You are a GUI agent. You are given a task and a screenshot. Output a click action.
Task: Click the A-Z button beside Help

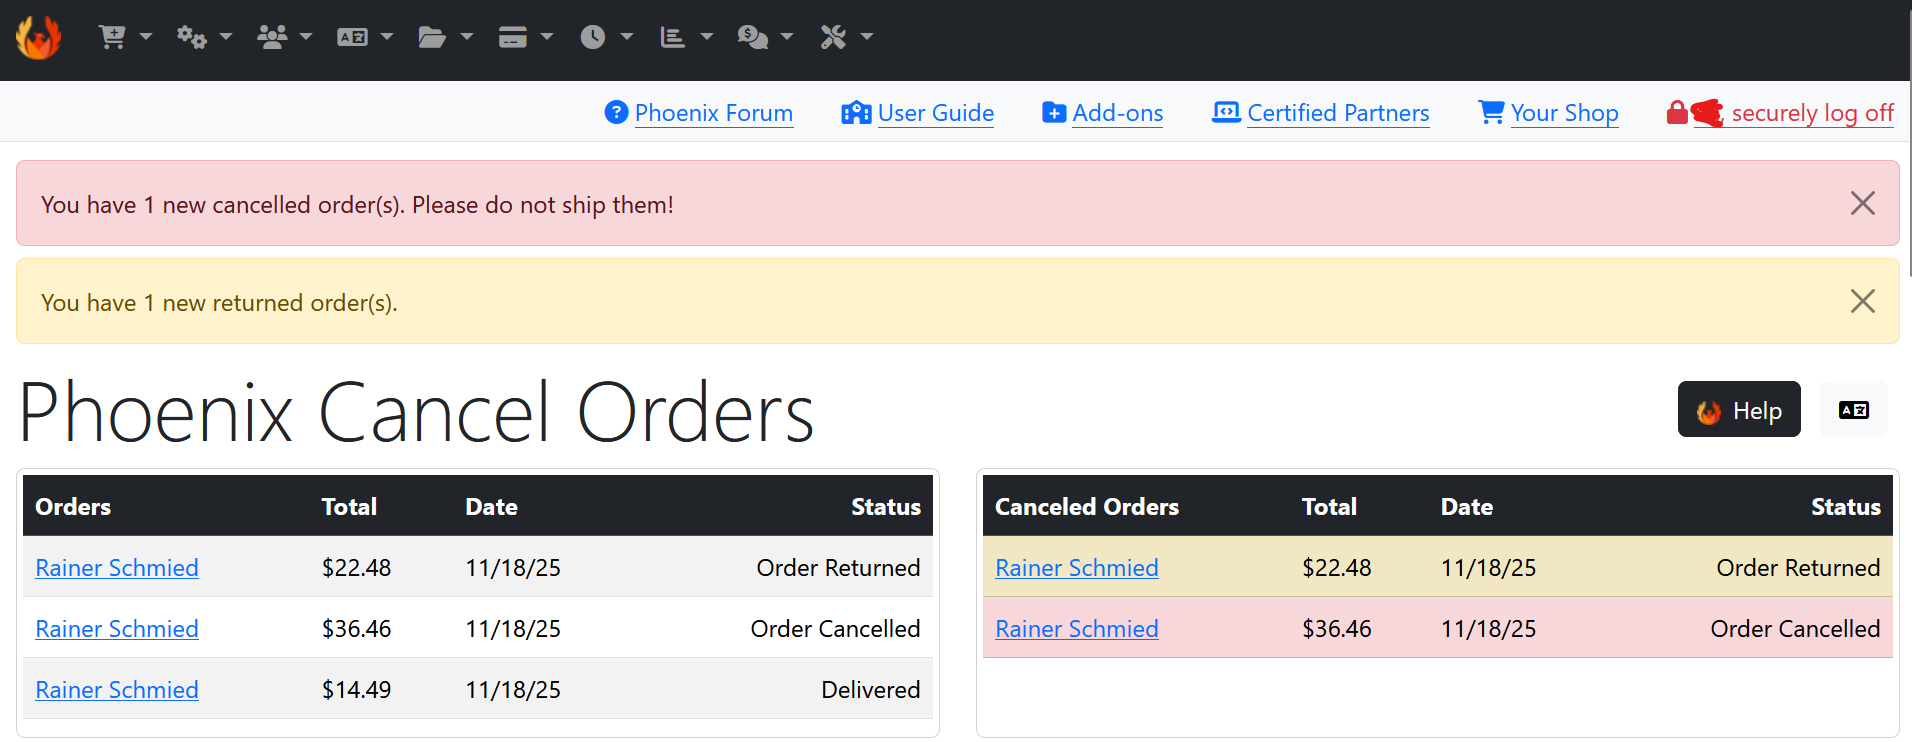pyautogui.click(x=1854, y=409)
